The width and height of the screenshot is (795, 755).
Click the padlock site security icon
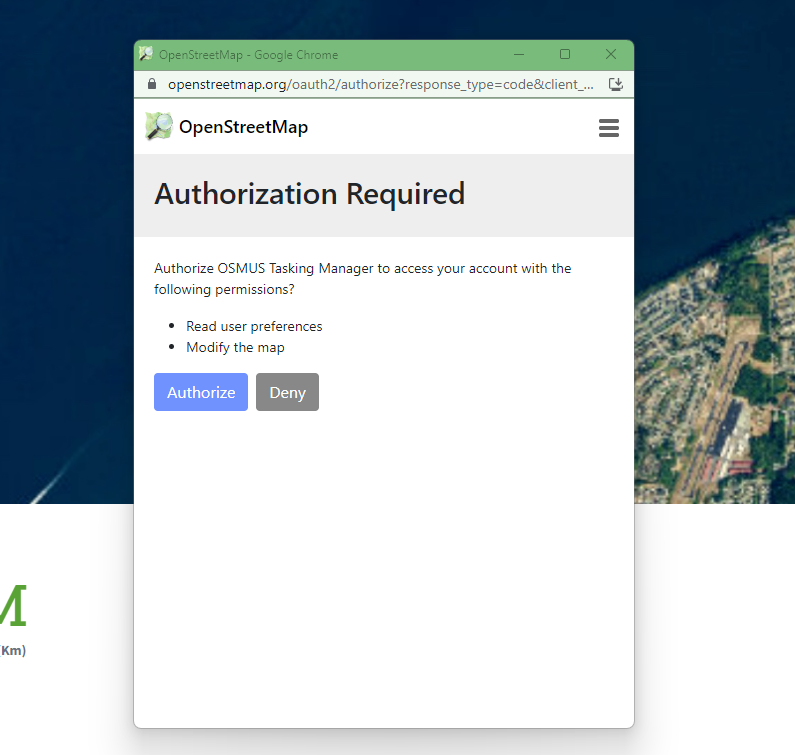click(x=152, y=84)
